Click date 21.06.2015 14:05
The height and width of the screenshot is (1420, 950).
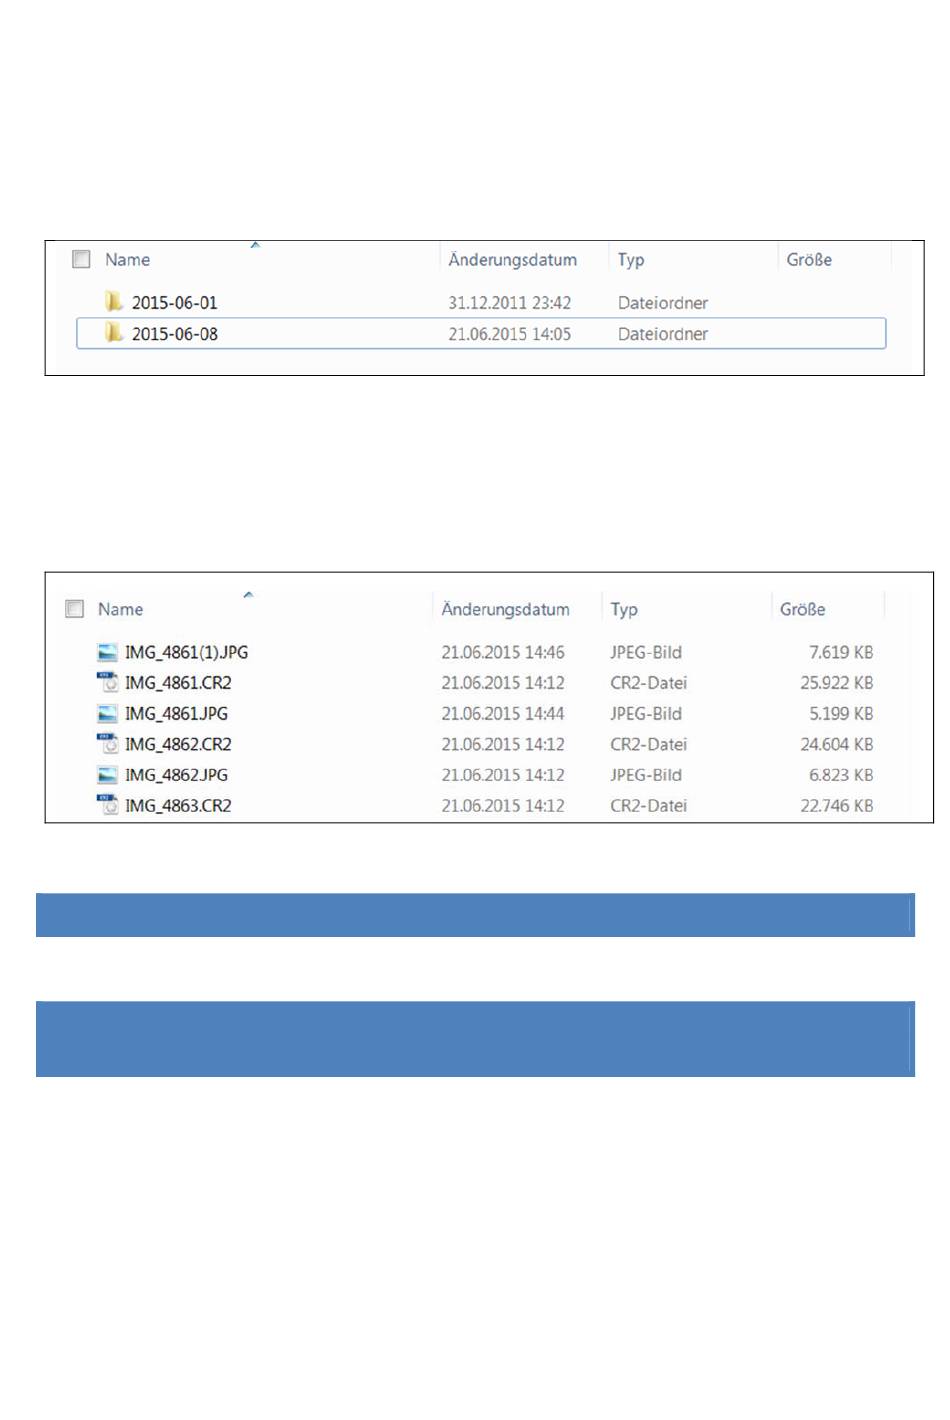coord(509,334)
